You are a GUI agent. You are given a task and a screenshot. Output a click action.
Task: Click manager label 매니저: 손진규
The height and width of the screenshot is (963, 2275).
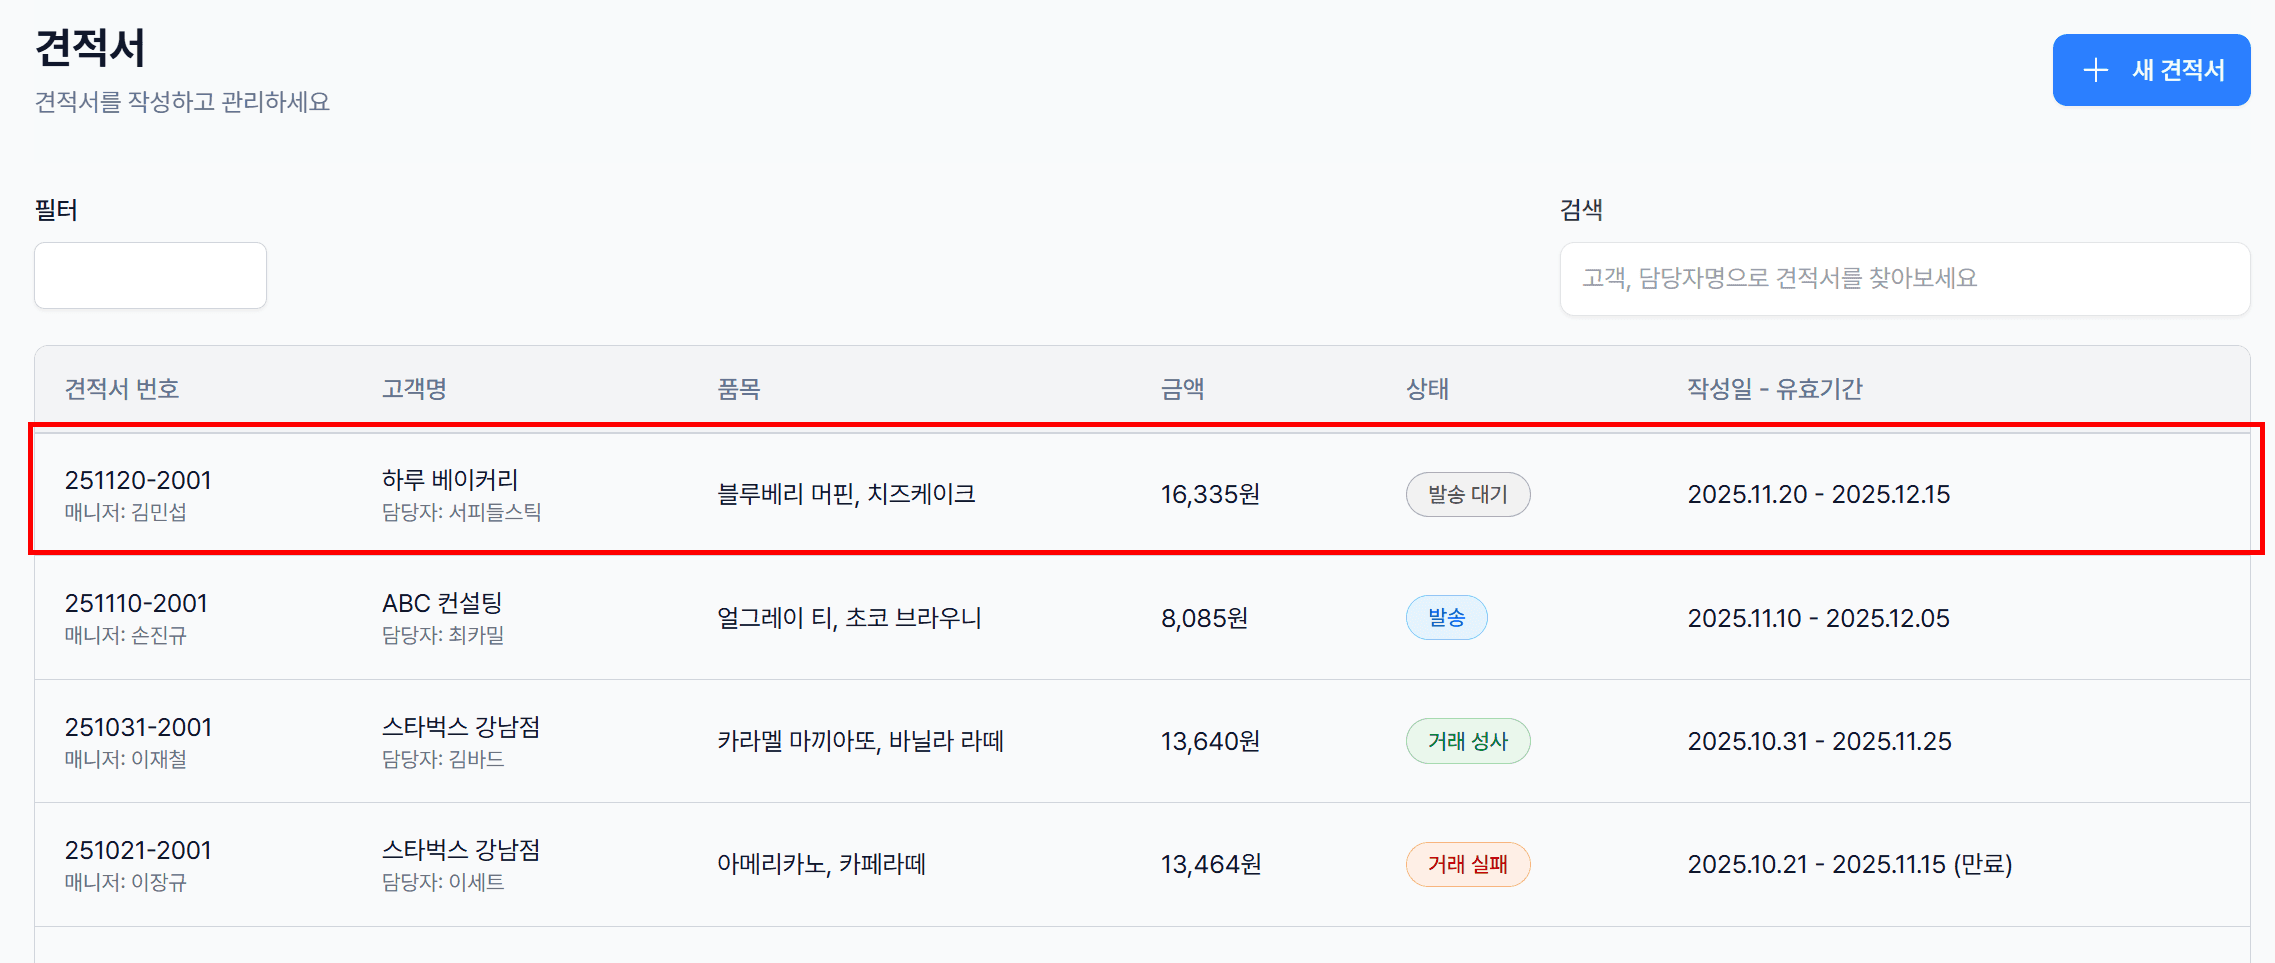(x=126, y=635)
